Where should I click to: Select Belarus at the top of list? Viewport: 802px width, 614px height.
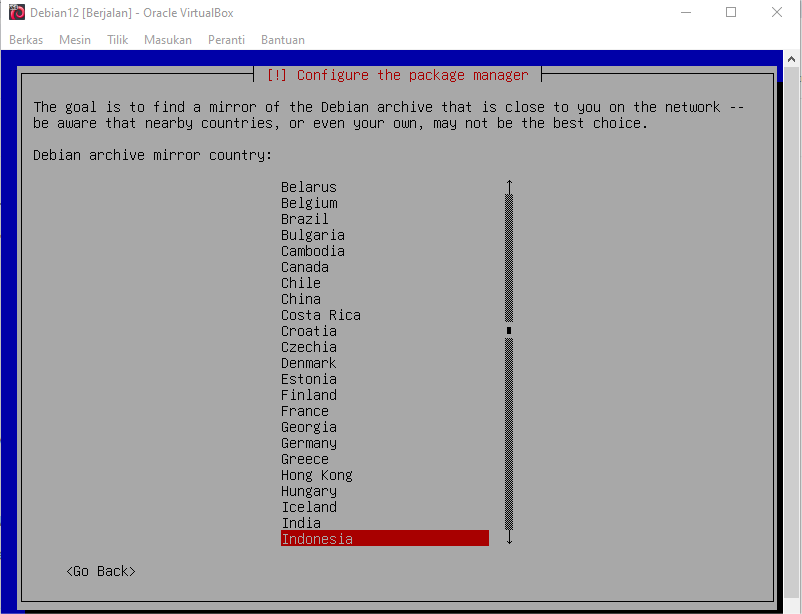[x=308, y=187]
